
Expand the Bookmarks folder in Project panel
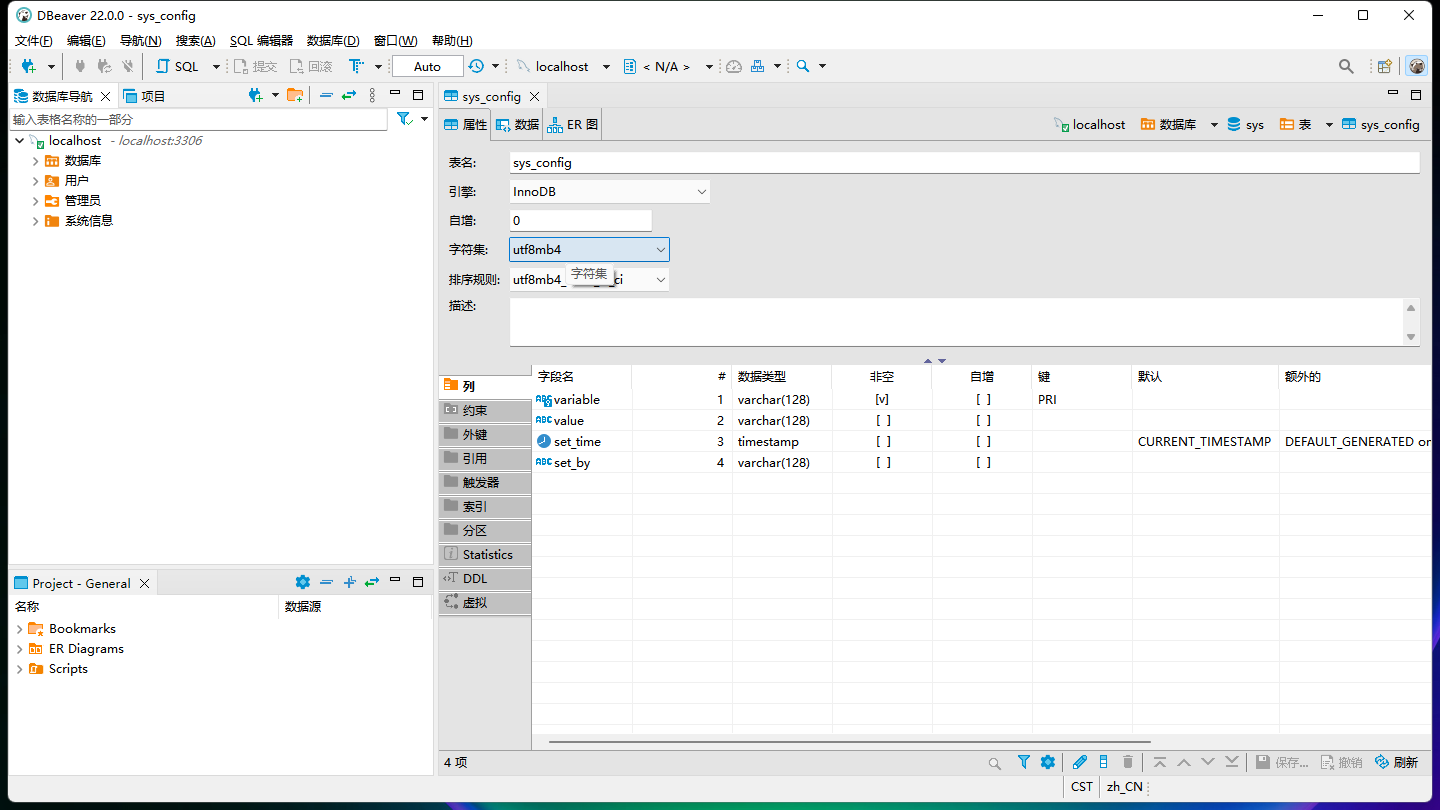(x=19, y=629)
